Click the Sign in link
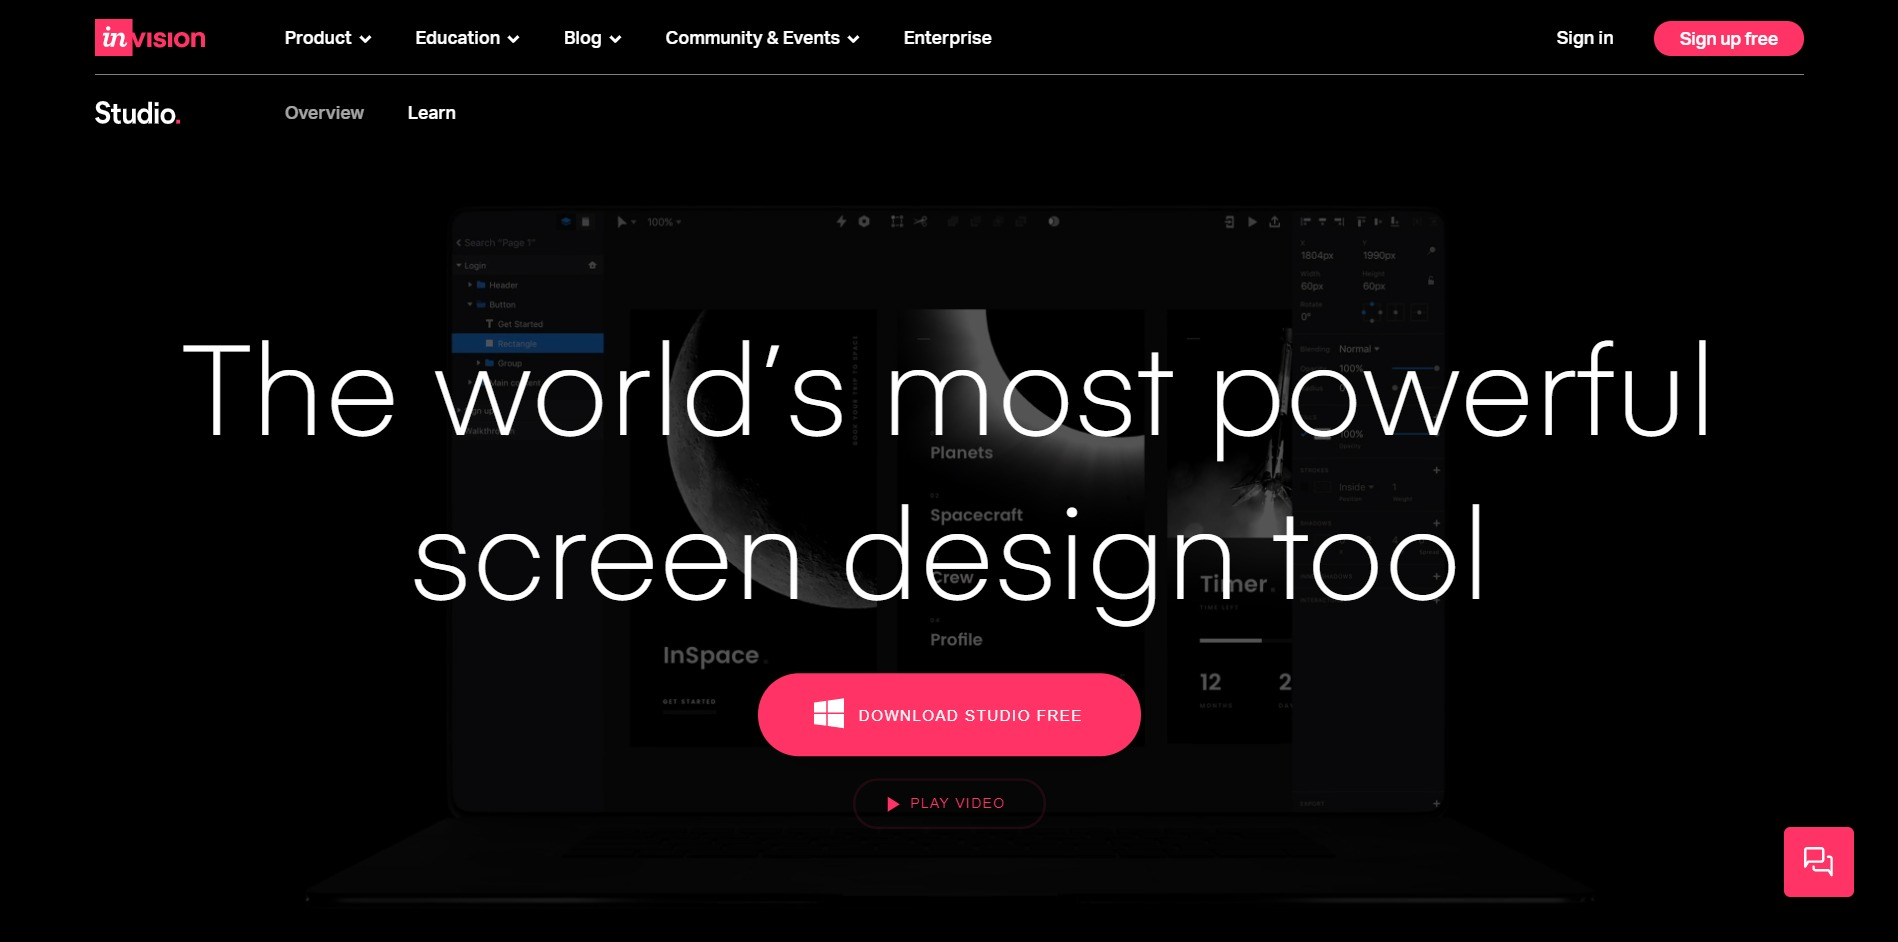Screen dimensions: 1898x942 coord(1584,38)
